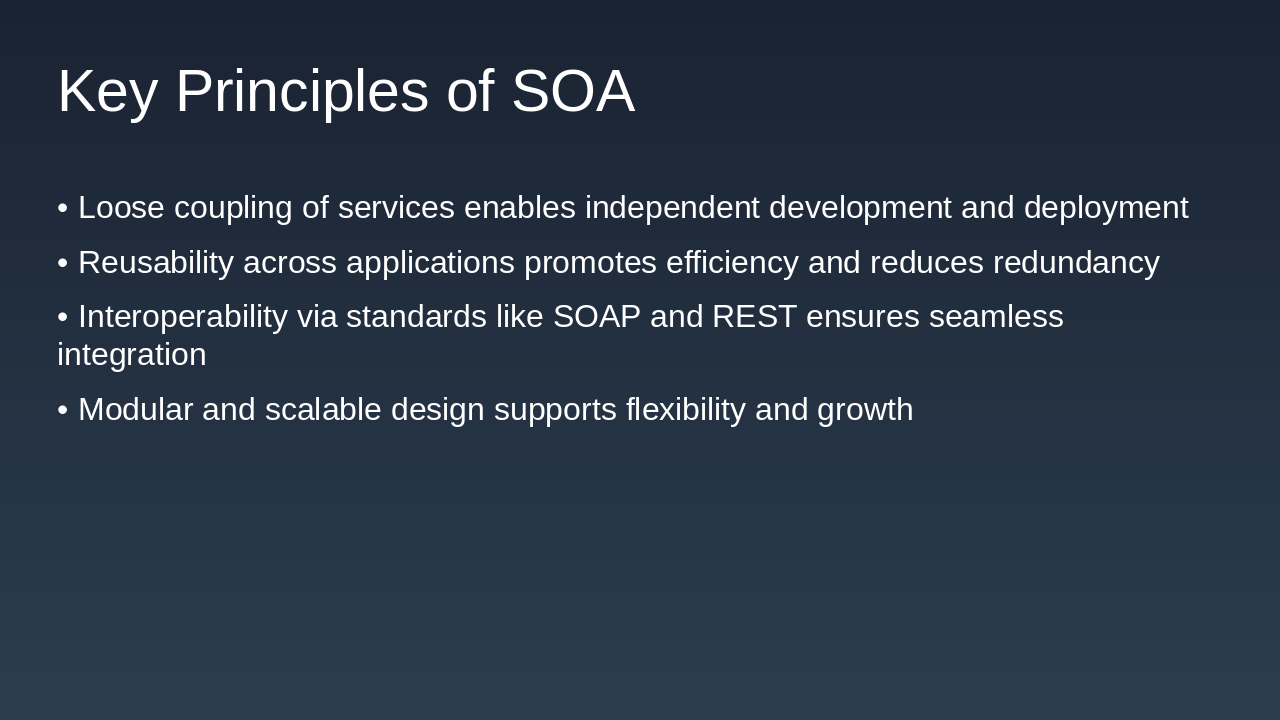Click the word "deployment" in the first bullet
The height and width of the screenshot is (720, 1280).
(x=1106, y=208)
